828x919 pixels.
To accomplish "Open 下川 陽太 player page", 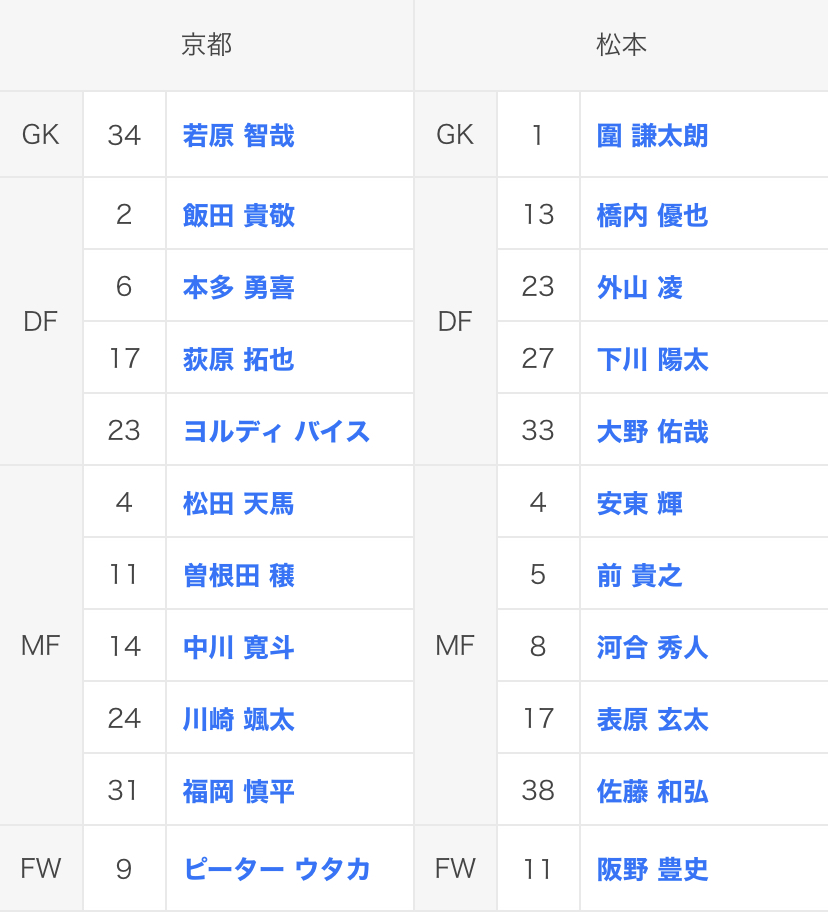I will point(652,359).
